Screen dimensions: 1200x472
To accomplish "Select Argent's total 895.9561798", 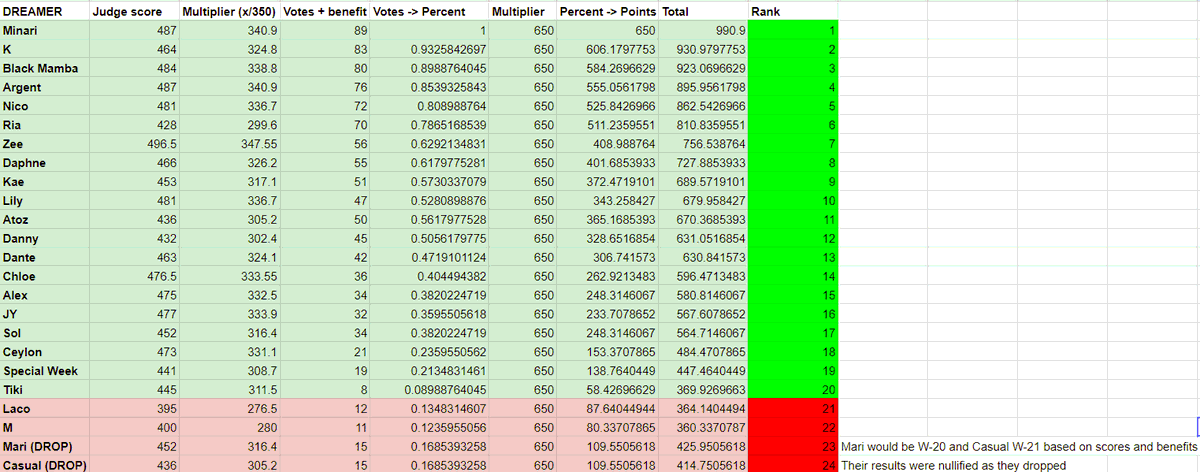I will click(703, 88).
